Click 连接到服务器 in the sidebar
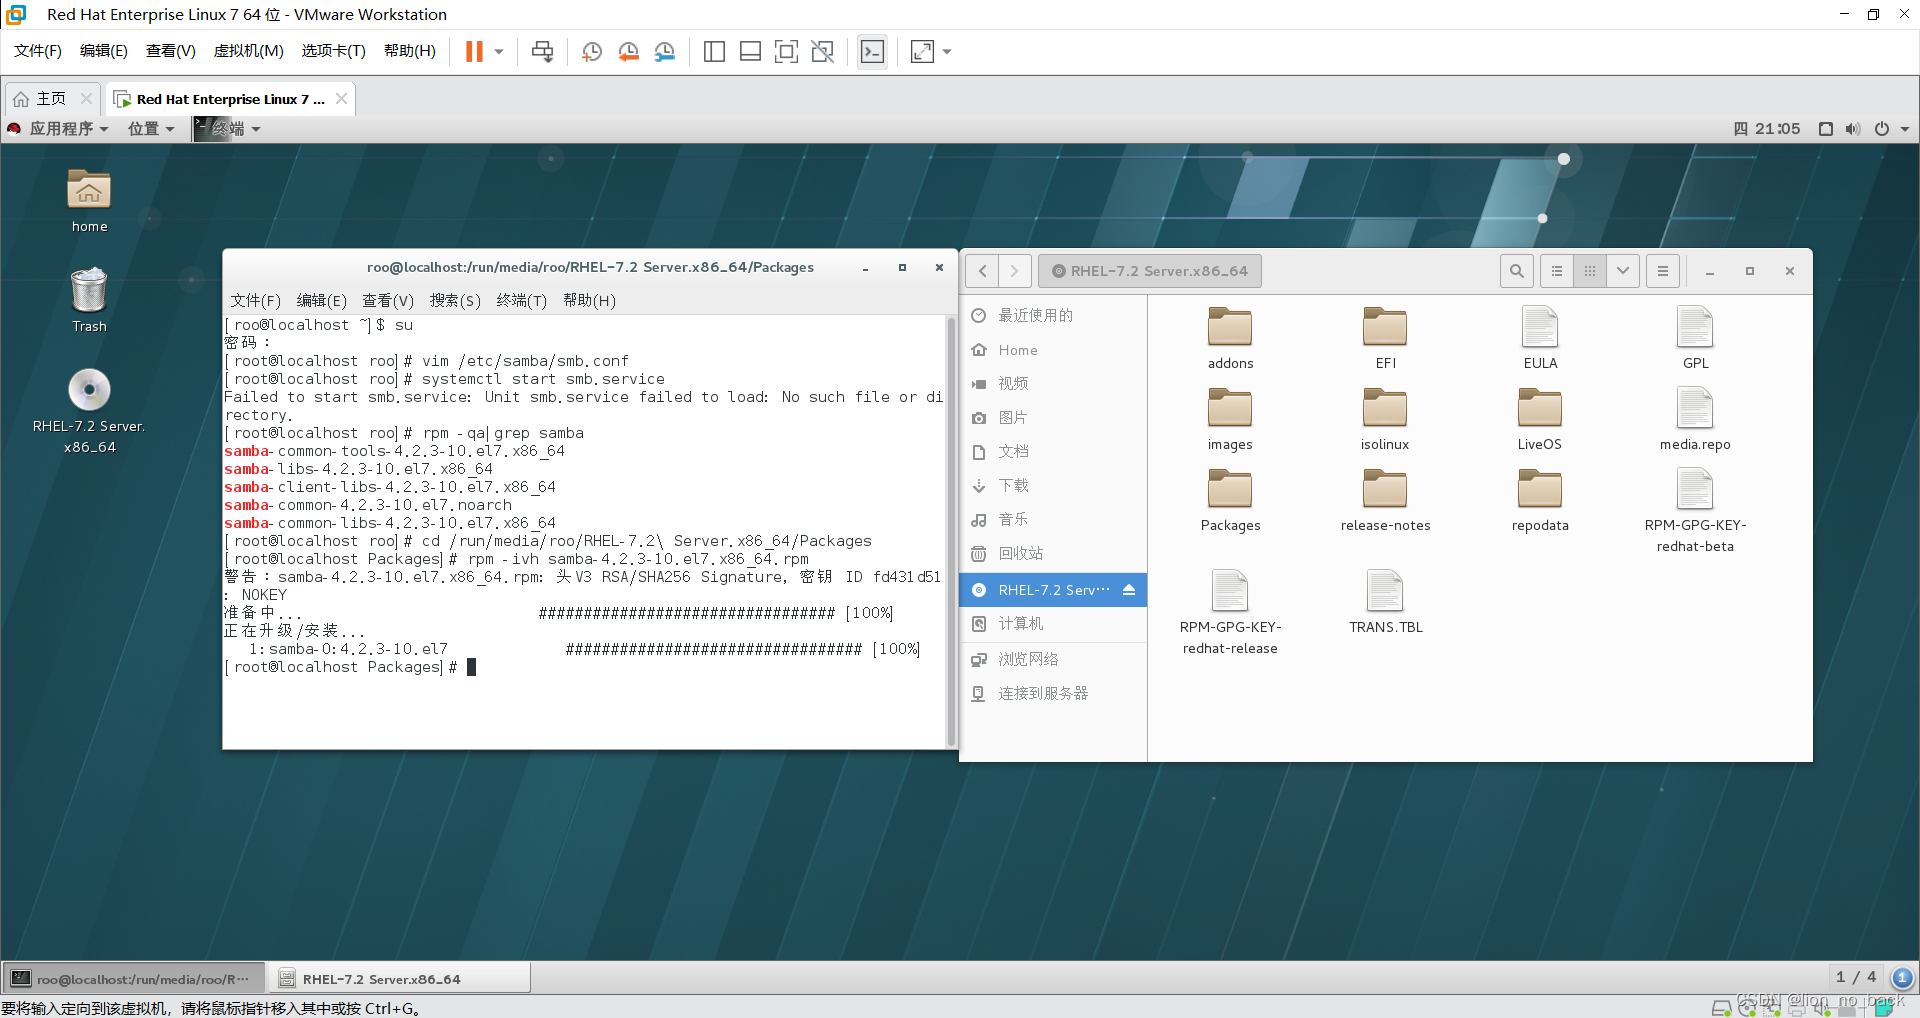Image resolution: width=1920 pixels, height=1018 pixels. (x=1053, y=693)
